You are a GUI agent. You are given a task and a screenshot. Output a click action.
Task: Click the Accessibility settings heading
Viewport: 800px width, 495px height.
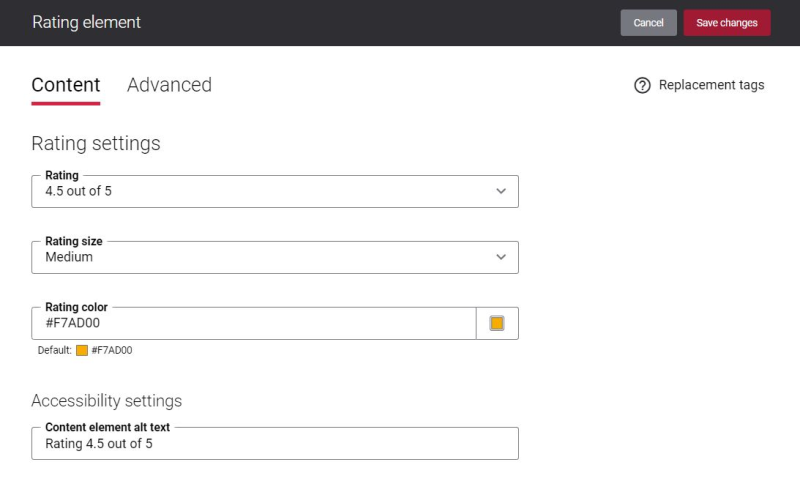tap(107, 401)
